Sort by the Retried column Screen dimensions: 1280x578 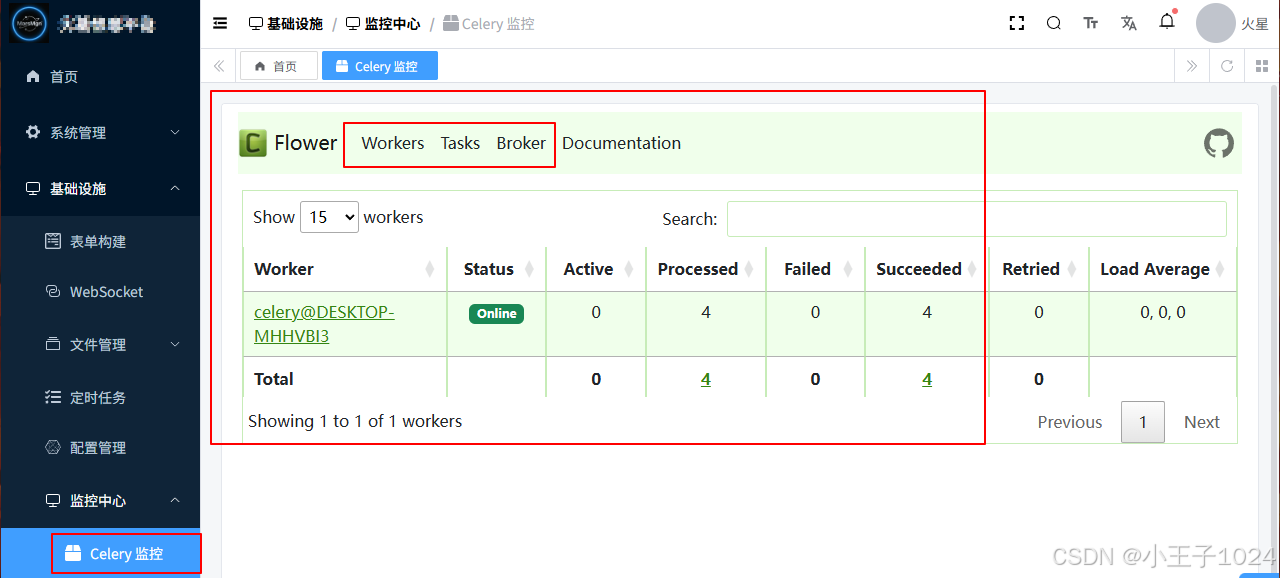pyautogui.click(x=1039, y=269)
